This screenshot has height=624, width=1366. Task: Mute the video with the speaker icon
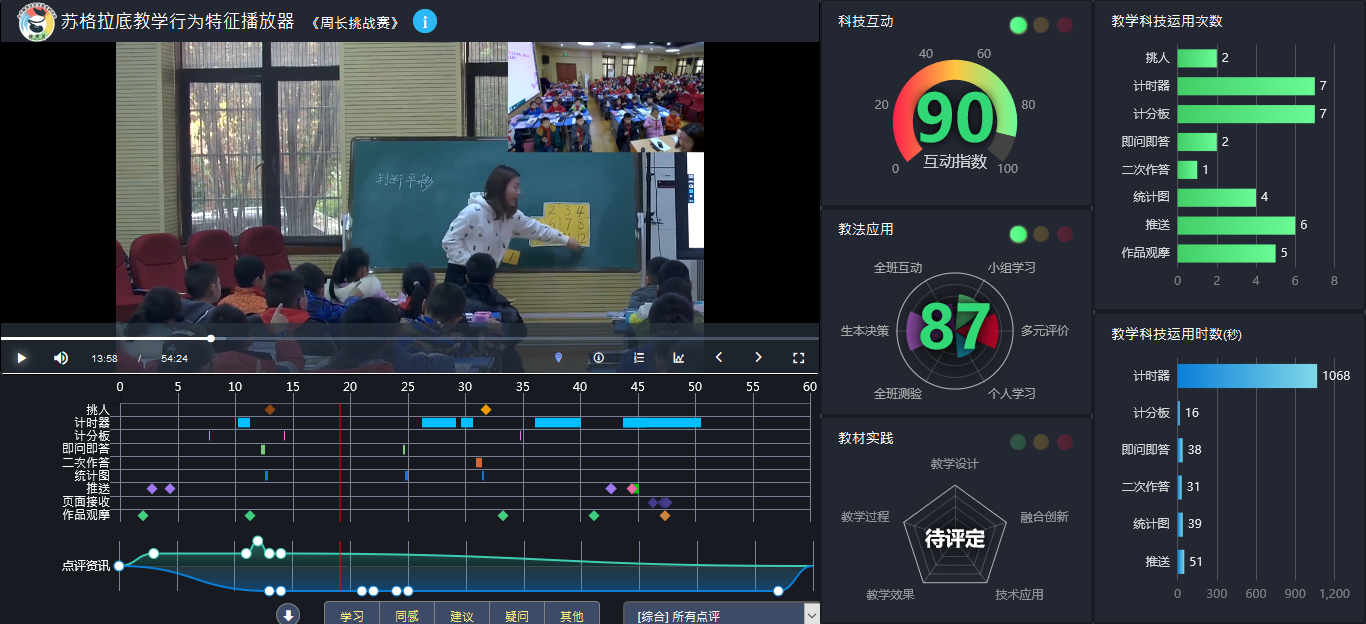point(61,358)
